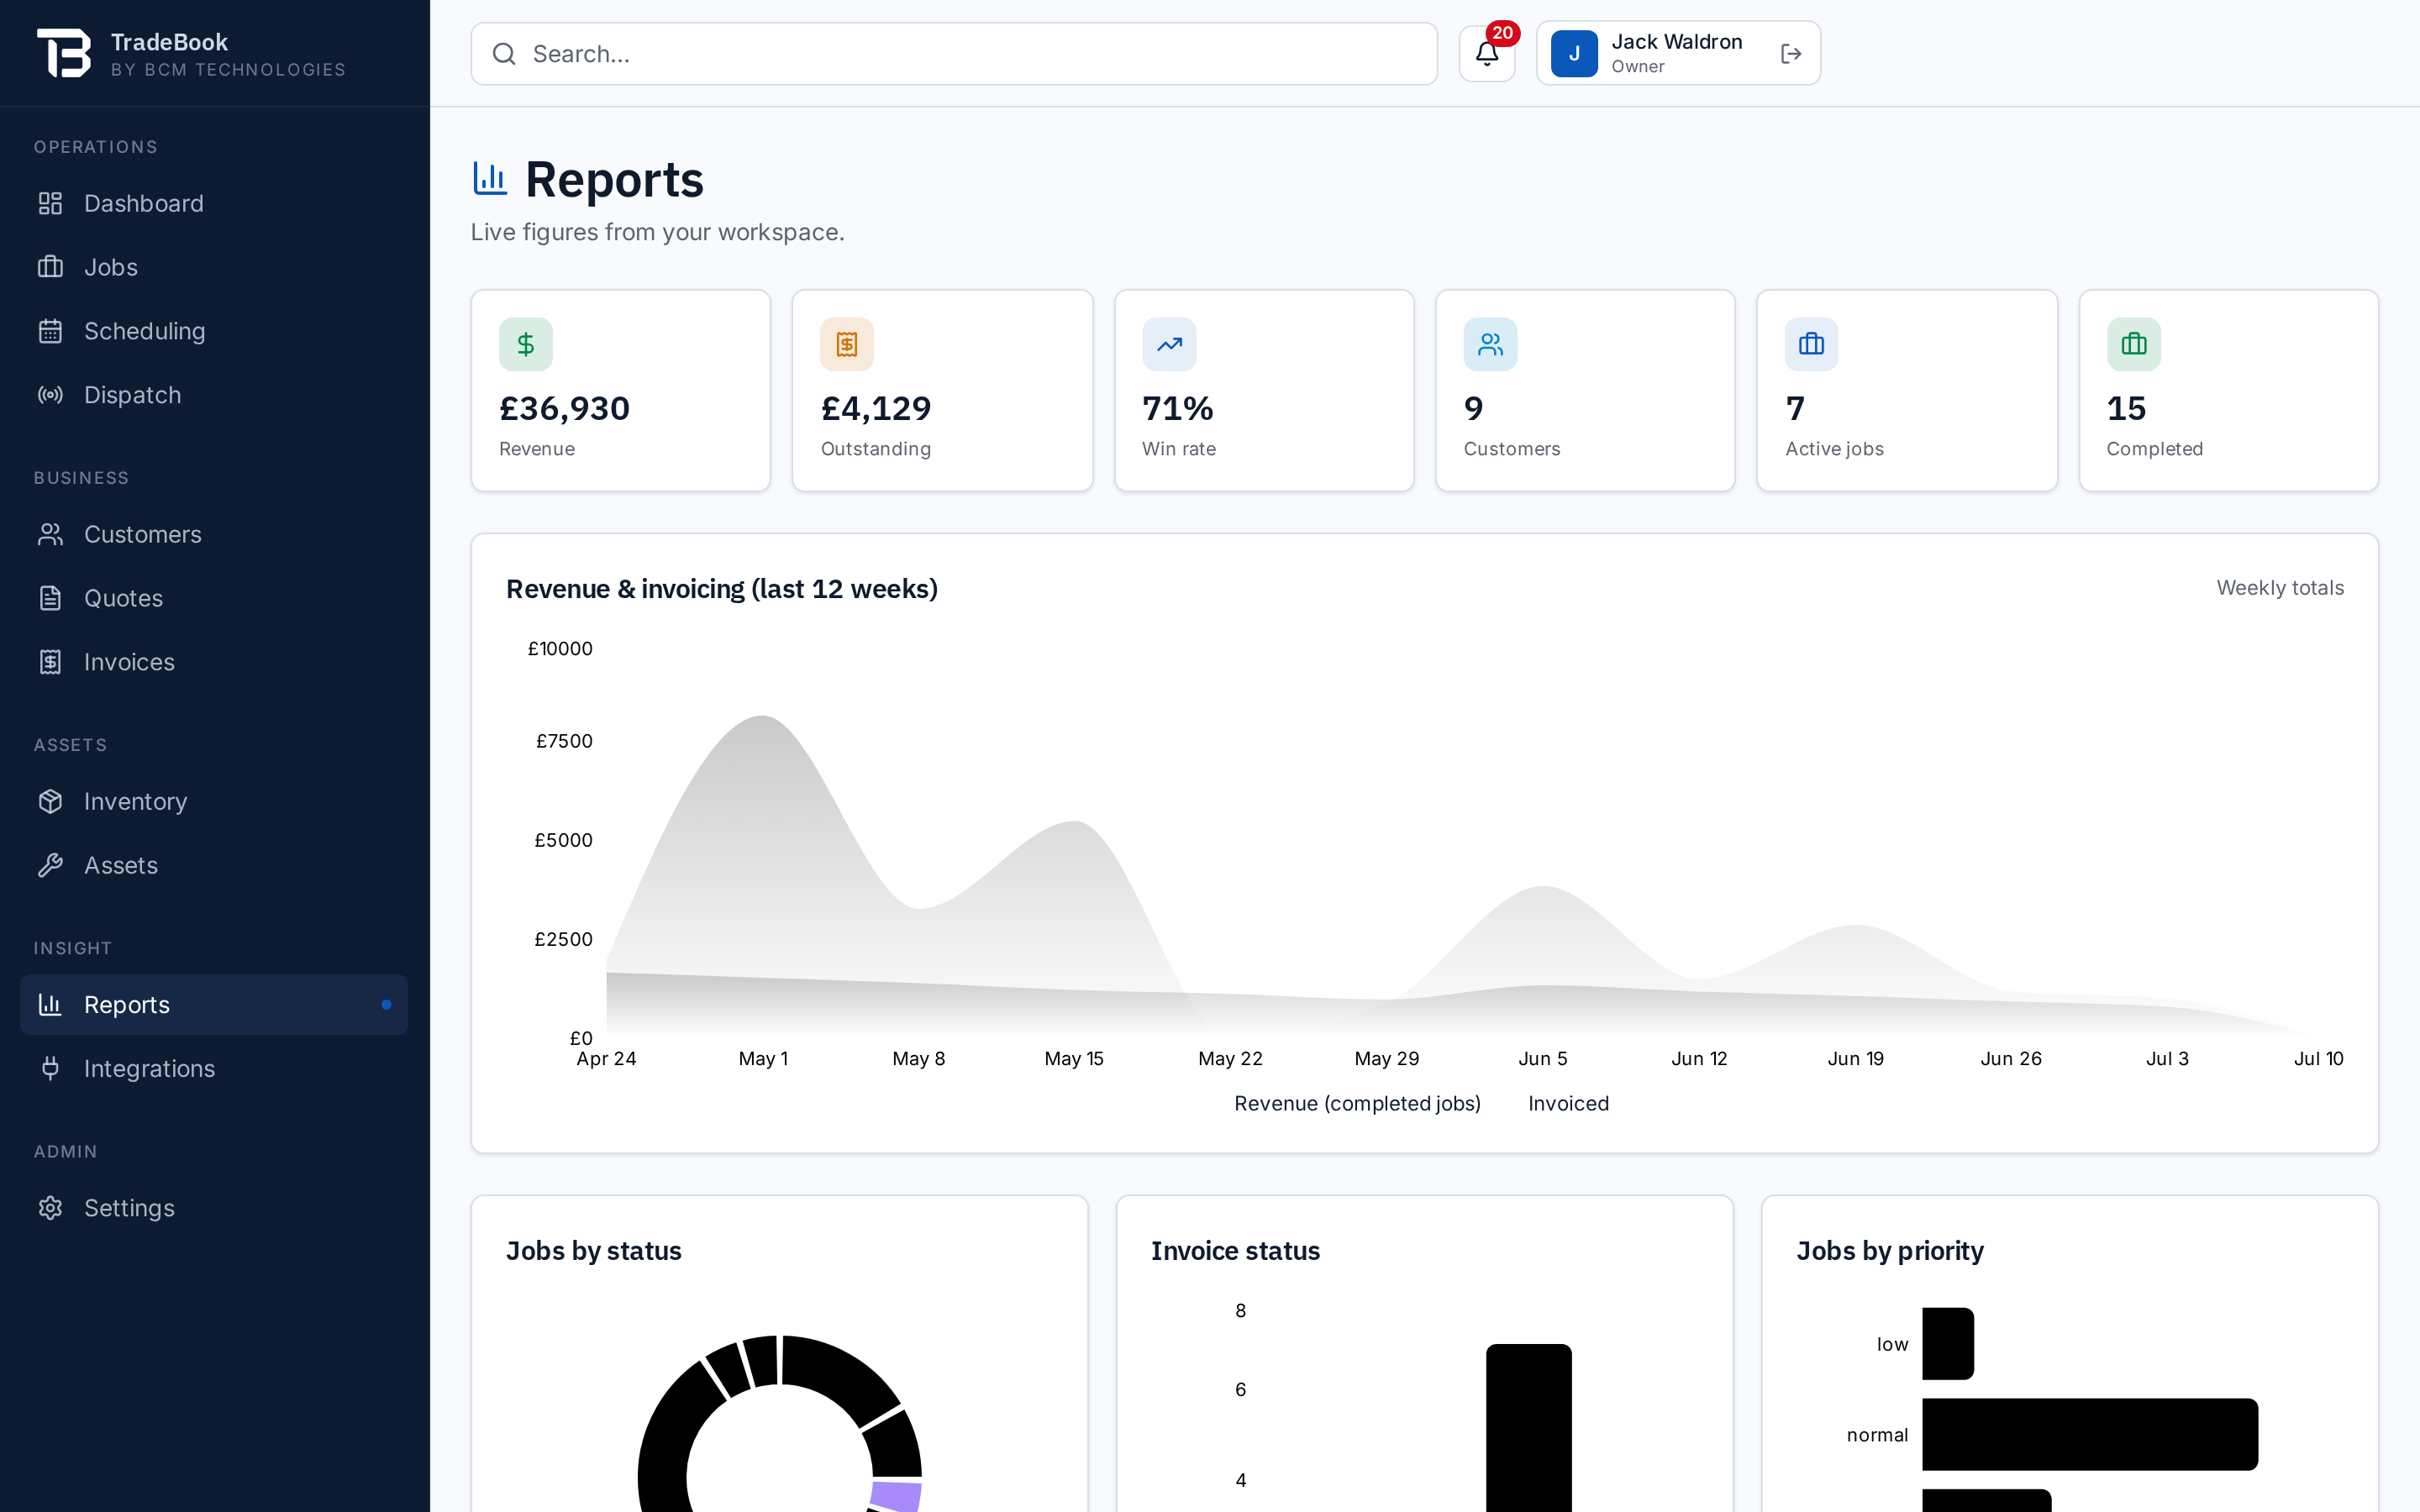Click the Reports page title icon
The height and width of the screenshot is (1512, 2420).
(490, 179)
